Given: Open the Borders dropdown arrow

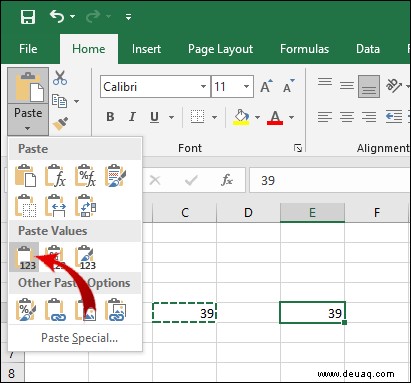Looking at the screenshot, I should pyautogui.click(x=214, y=117).
